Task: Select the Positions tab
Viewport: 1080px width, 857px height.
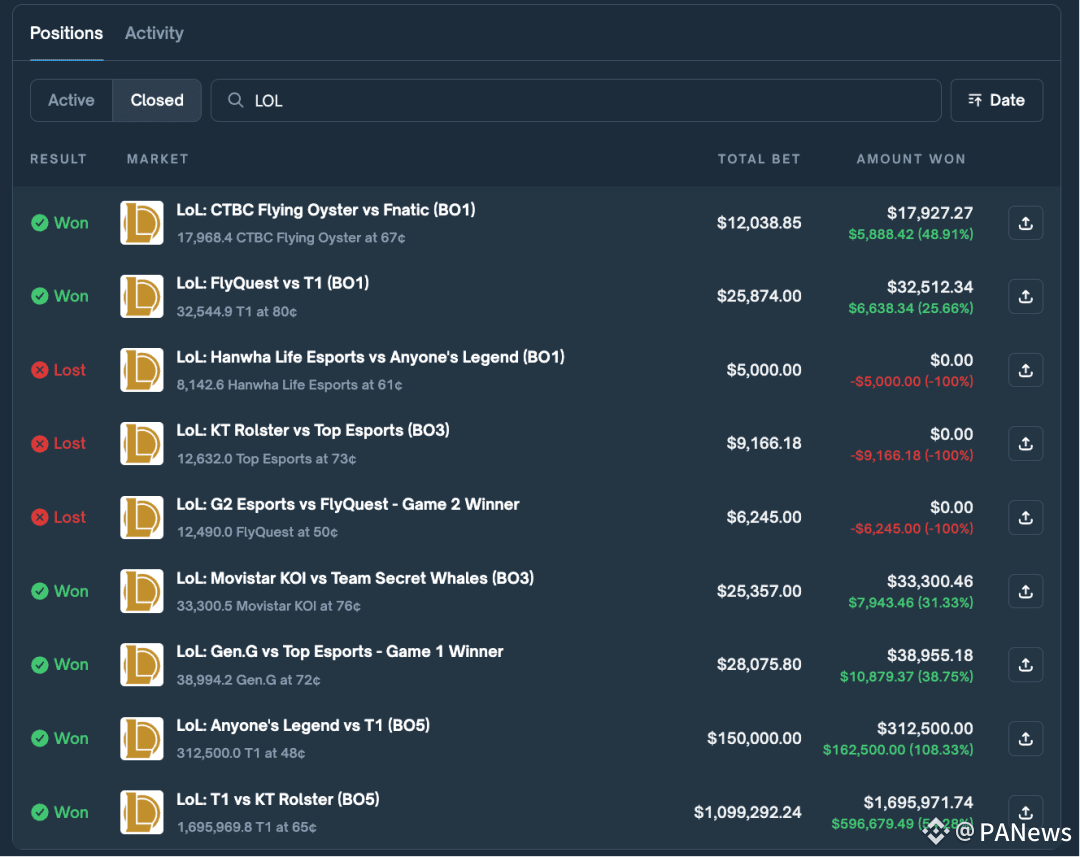Action: click(x=66, y=33)
